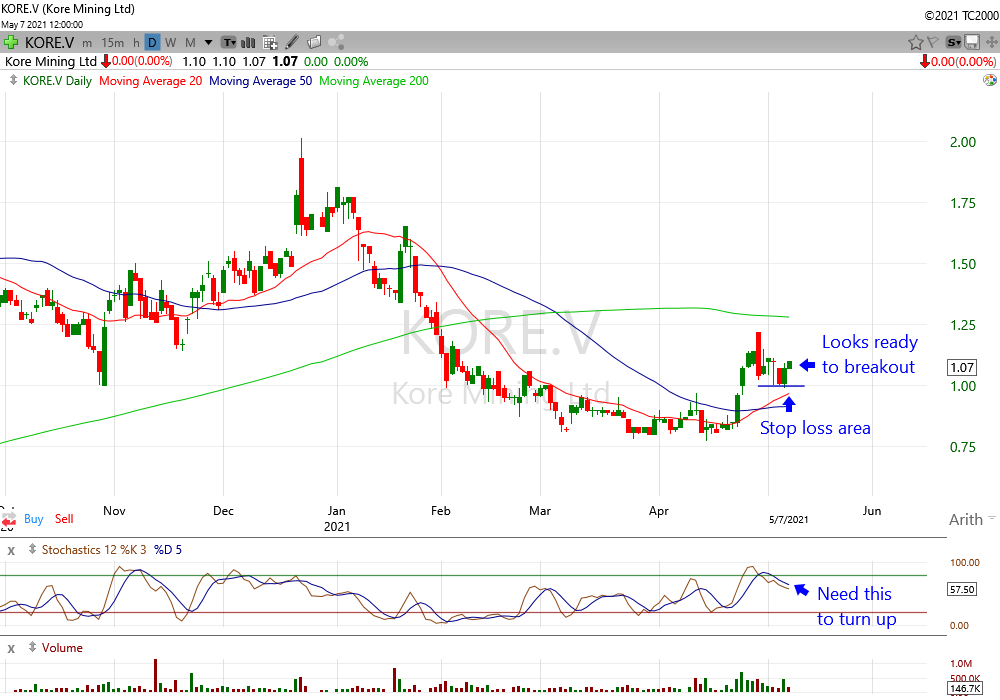Switch to the 15m timeframe
Image resolution: width=1000 pixels, height=700 pixels.
point(113,43)
